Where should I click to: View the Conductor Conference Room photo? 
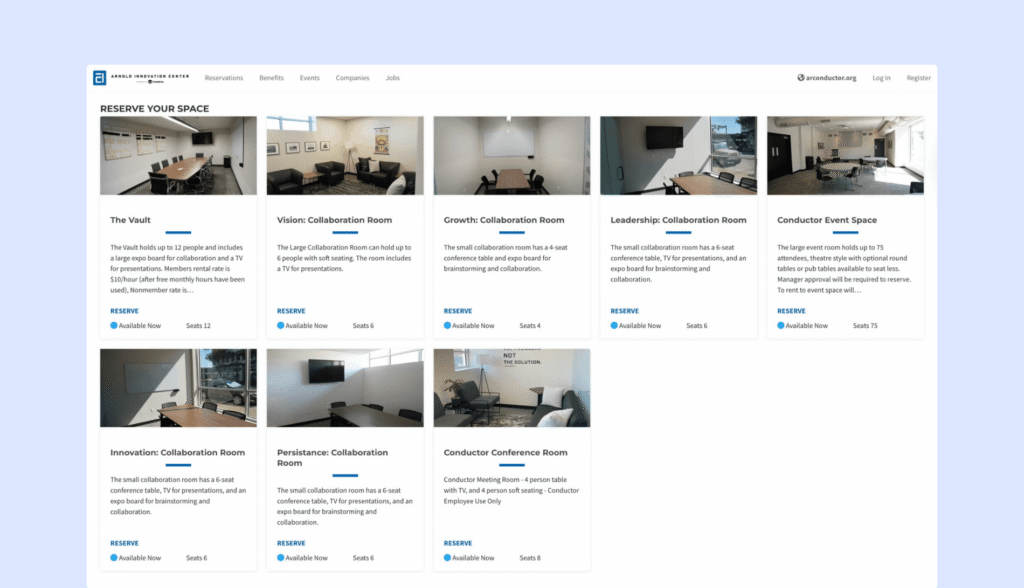click(511, 388)
